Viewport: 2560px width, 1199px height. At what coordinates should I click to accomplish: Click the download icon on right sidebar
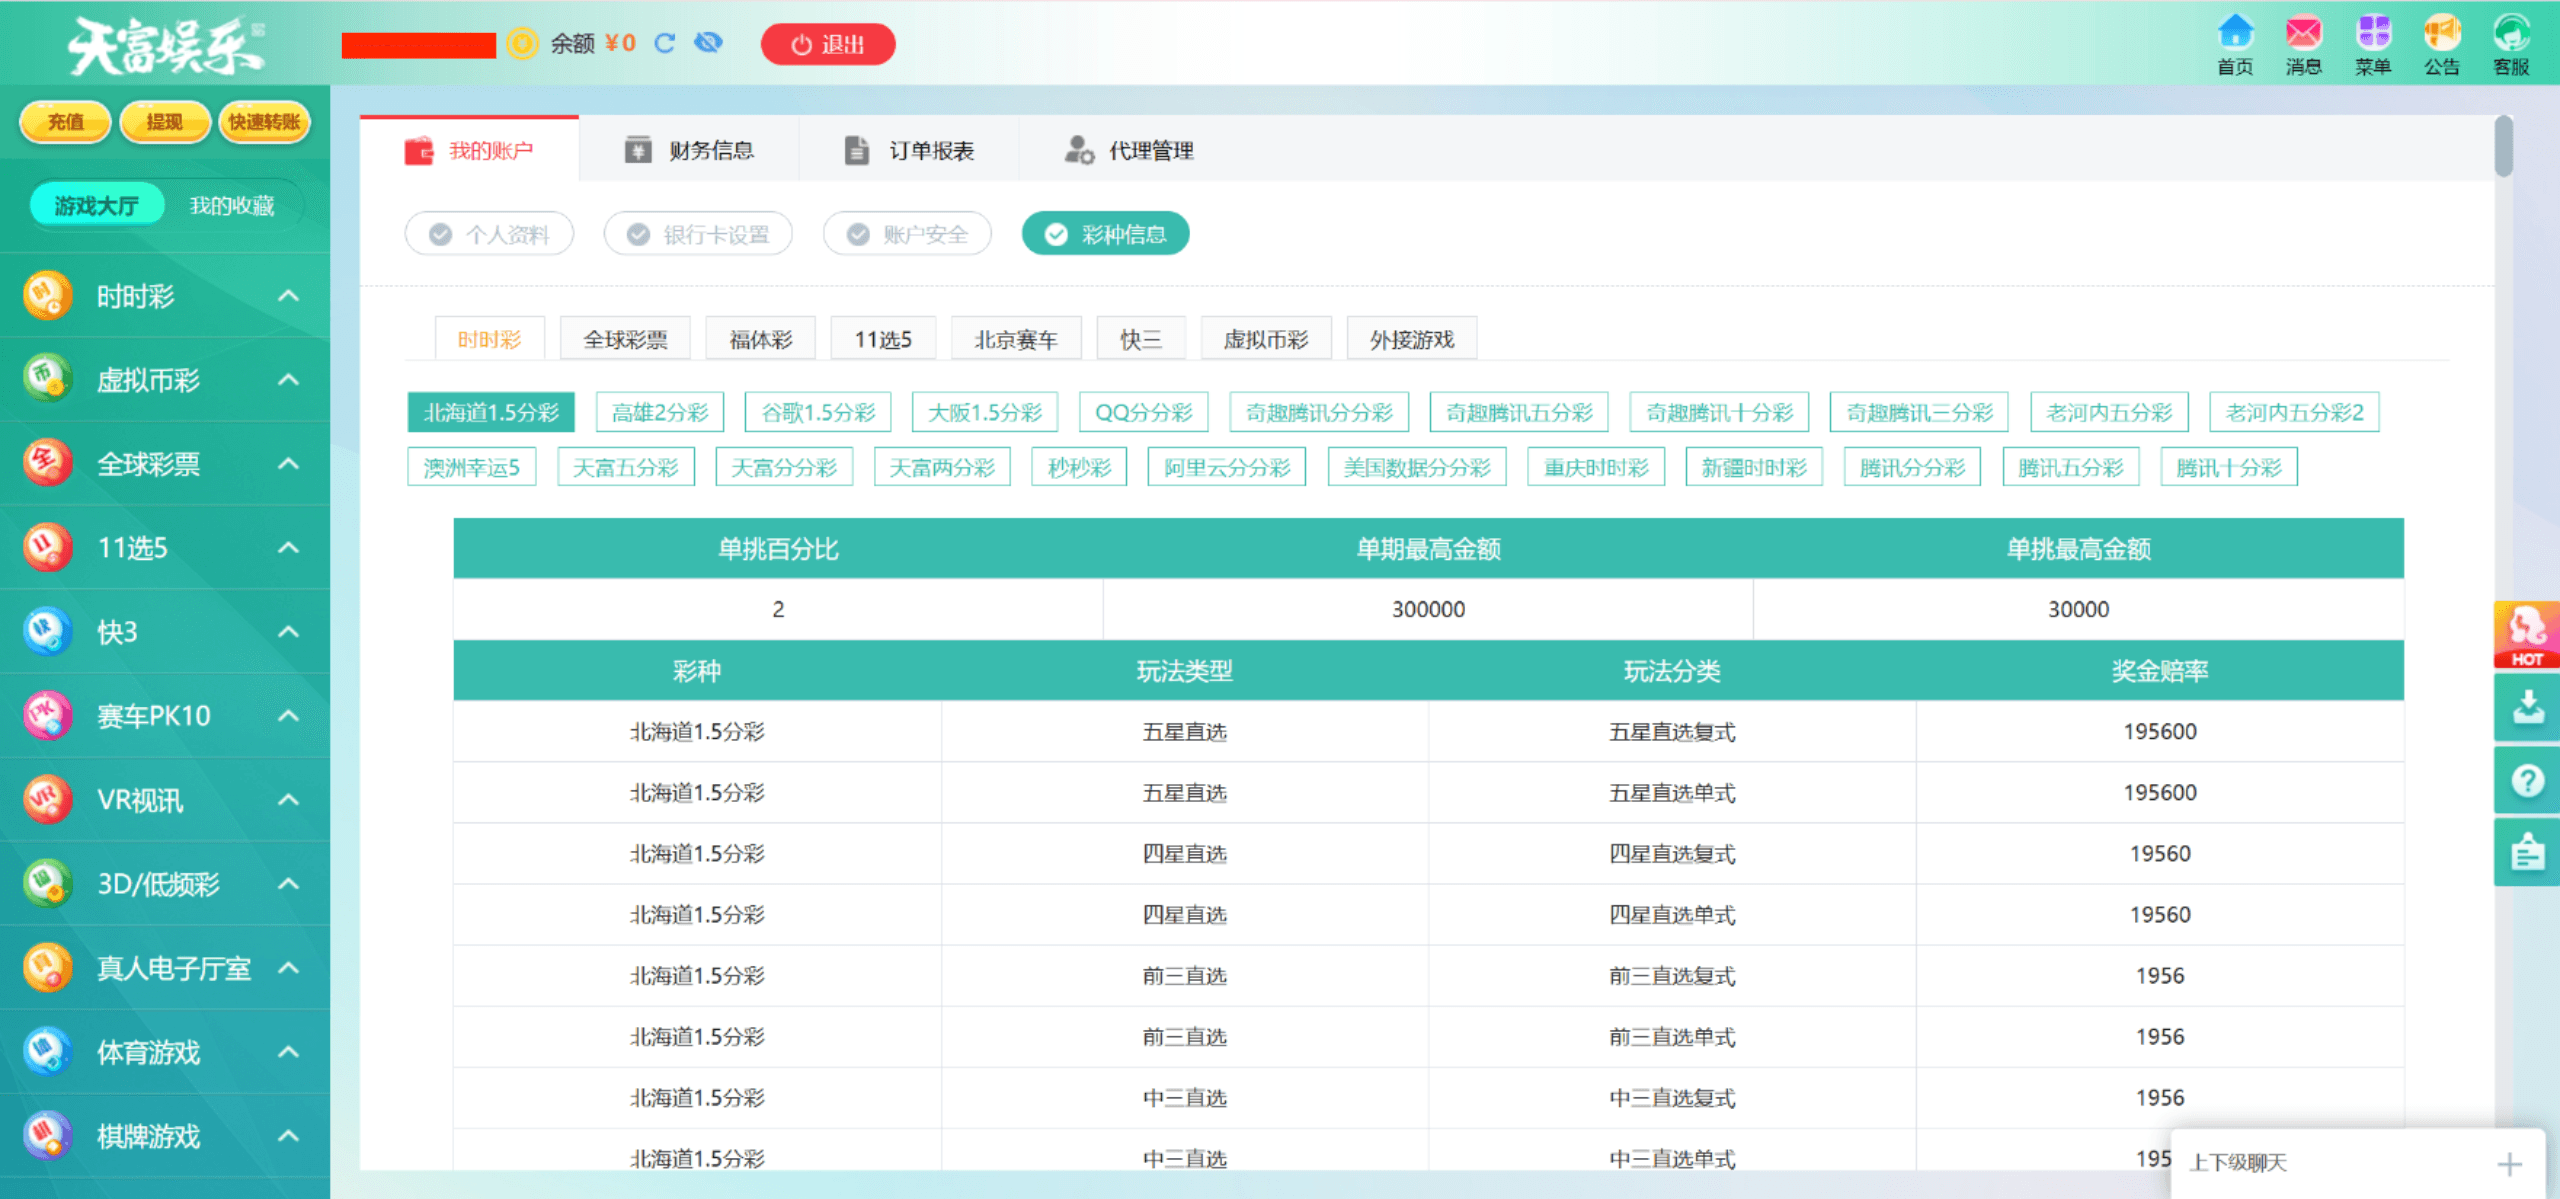coord(2528,707)
